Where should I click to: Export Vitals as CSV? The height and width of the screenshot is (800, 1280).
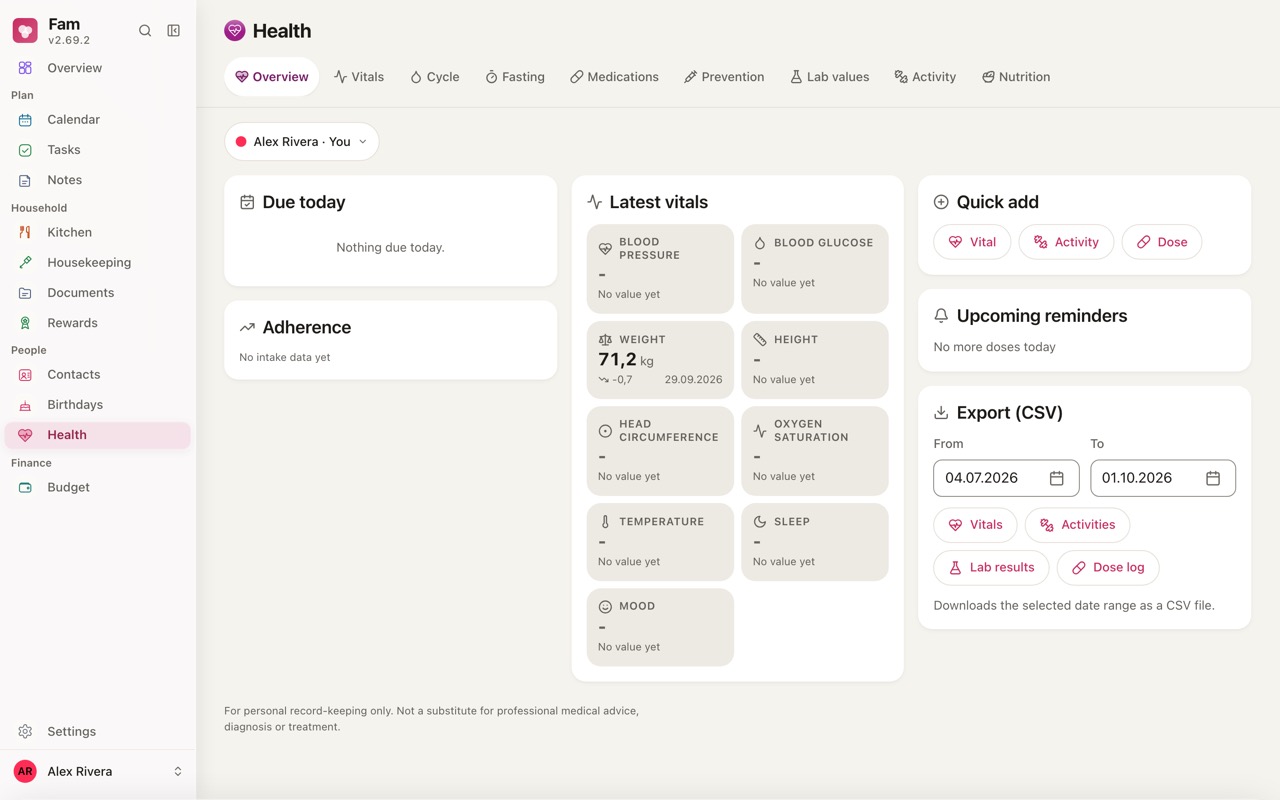click(975, 525)
